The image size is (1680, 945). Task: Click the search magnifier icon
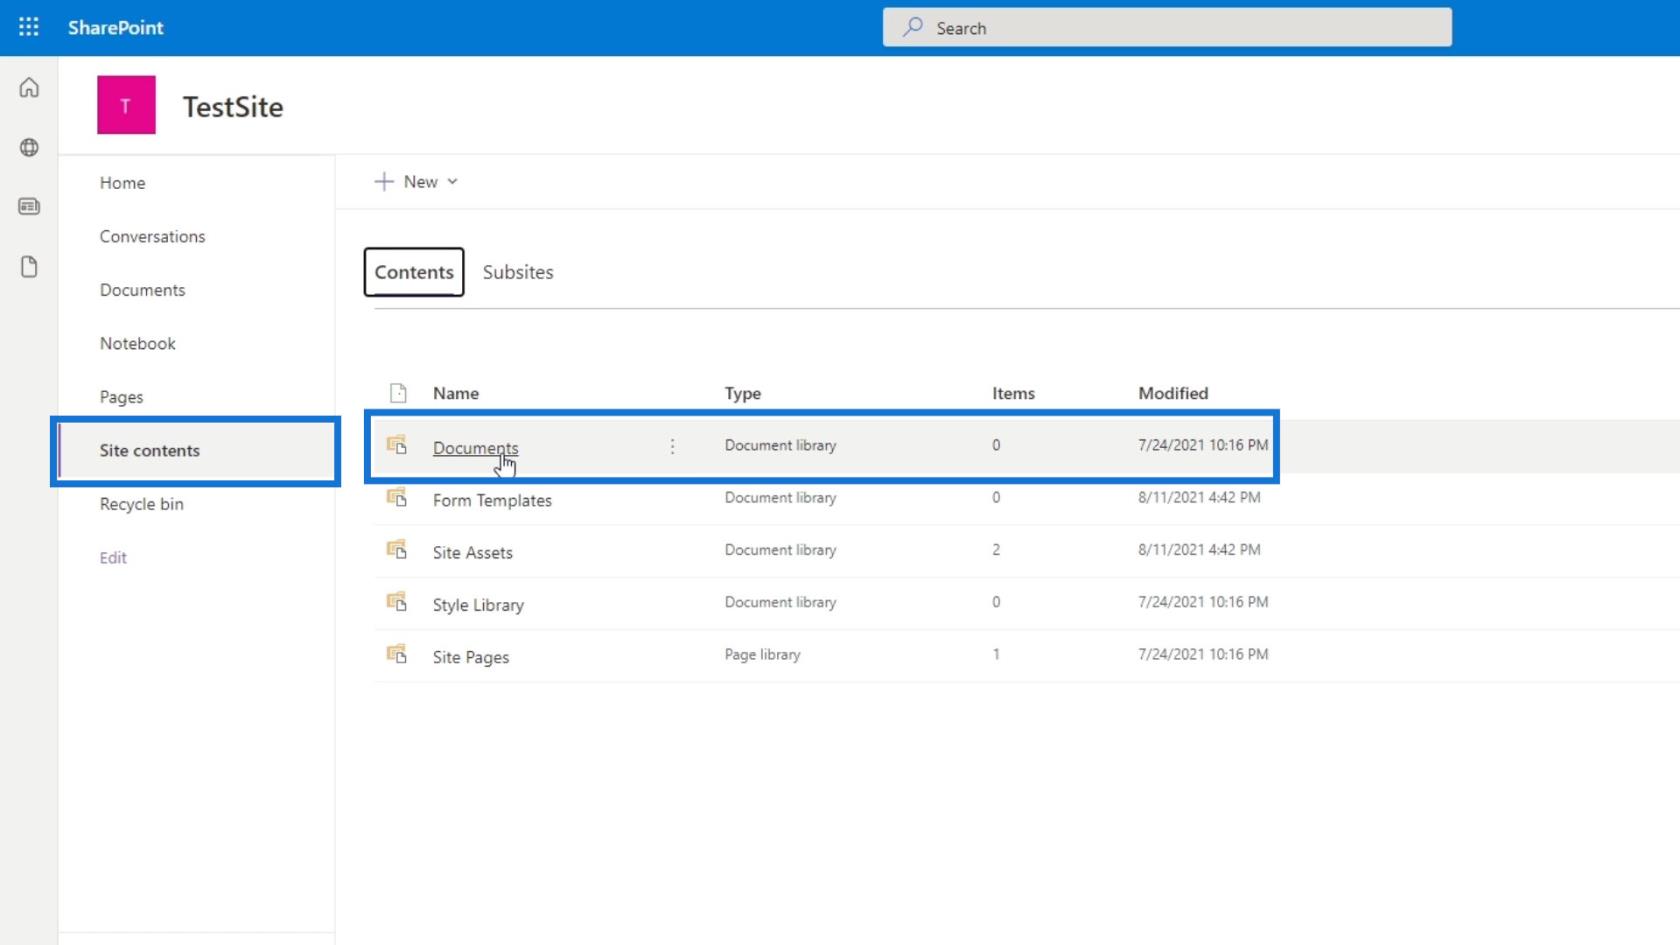pos(913,27)
